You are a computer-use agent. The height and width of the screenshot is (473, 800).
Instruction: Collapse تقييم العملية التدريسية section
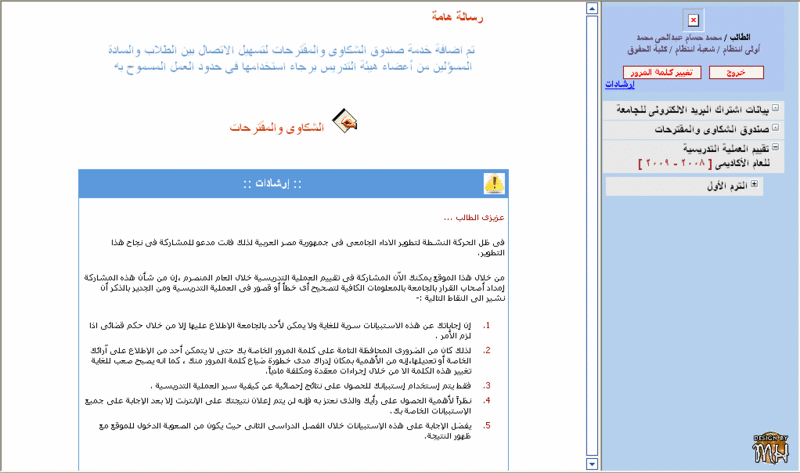click(x=776, y=147)
